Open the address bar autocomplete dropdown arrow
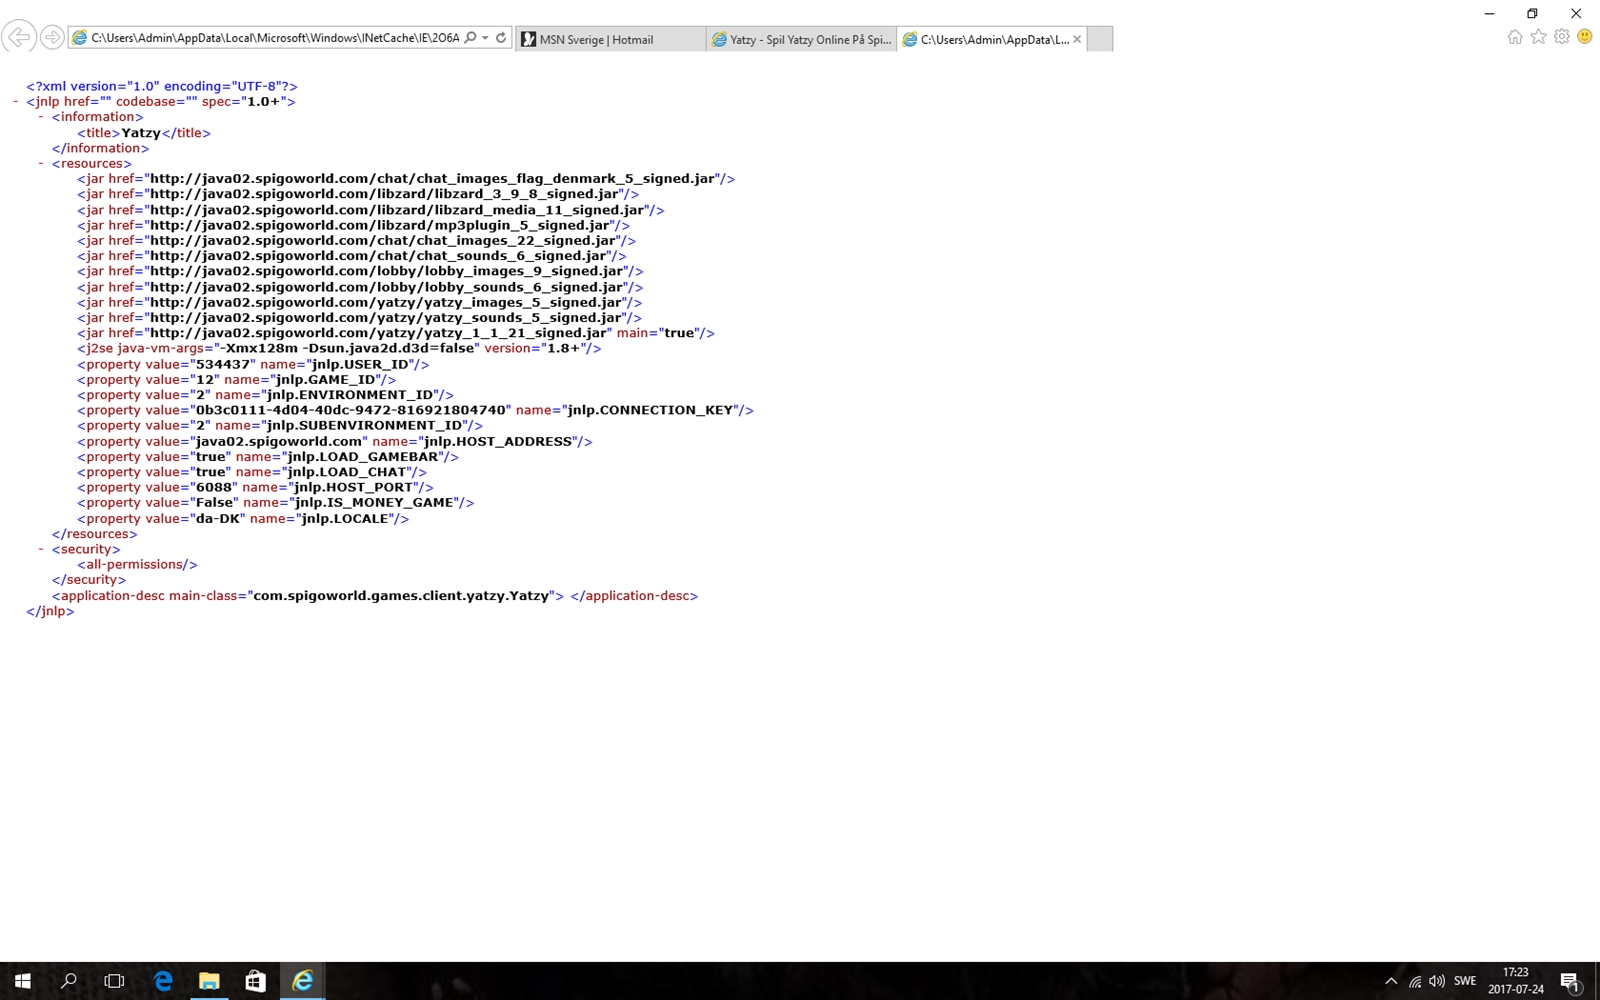1600x1000 pixels. click(x=485, y=38)
